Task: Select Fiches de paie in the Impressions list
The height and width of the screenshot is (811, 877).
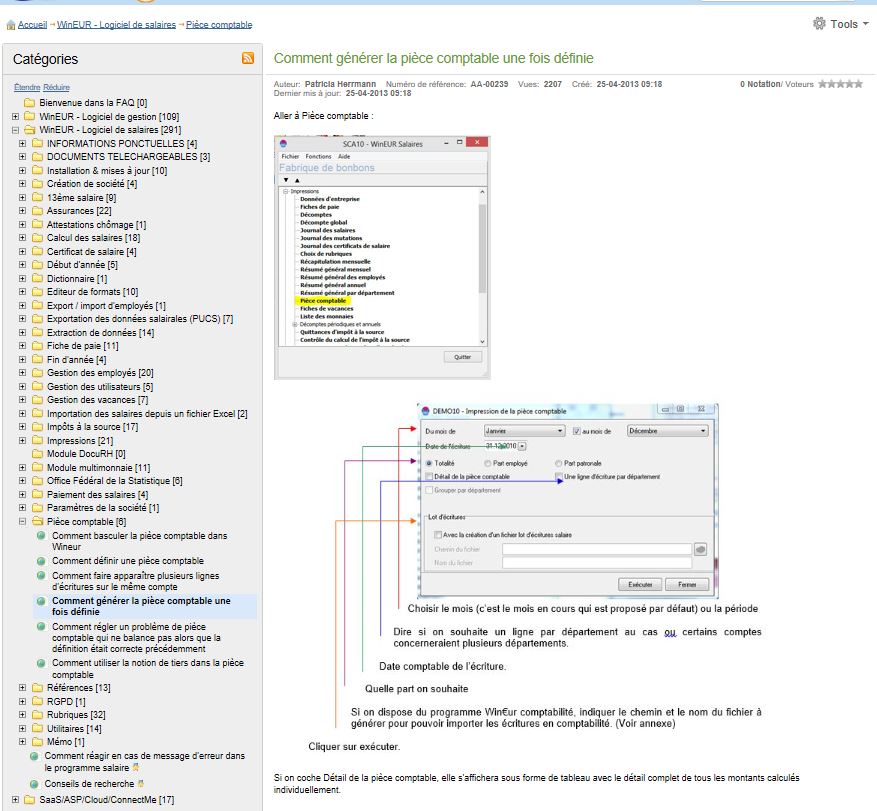Action: pos(319,207)
